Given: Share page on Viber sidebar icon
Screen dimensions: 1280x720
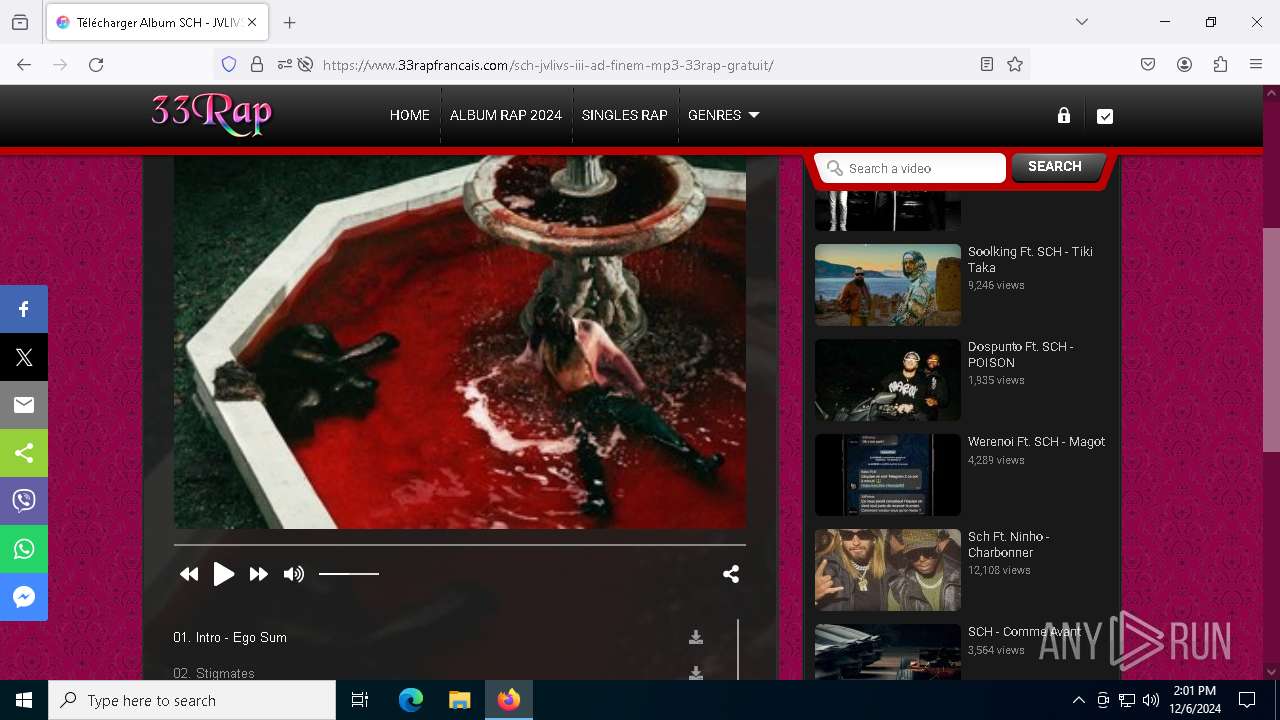Looking at the screenshot, I should tap(24, 501).
